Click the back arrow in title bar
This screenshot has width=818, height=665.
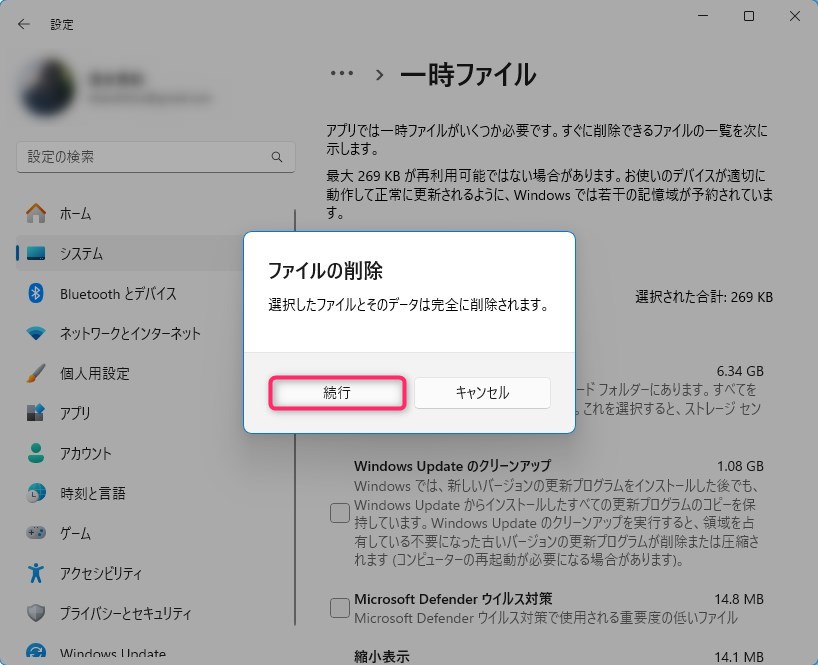tap(23, 24)
